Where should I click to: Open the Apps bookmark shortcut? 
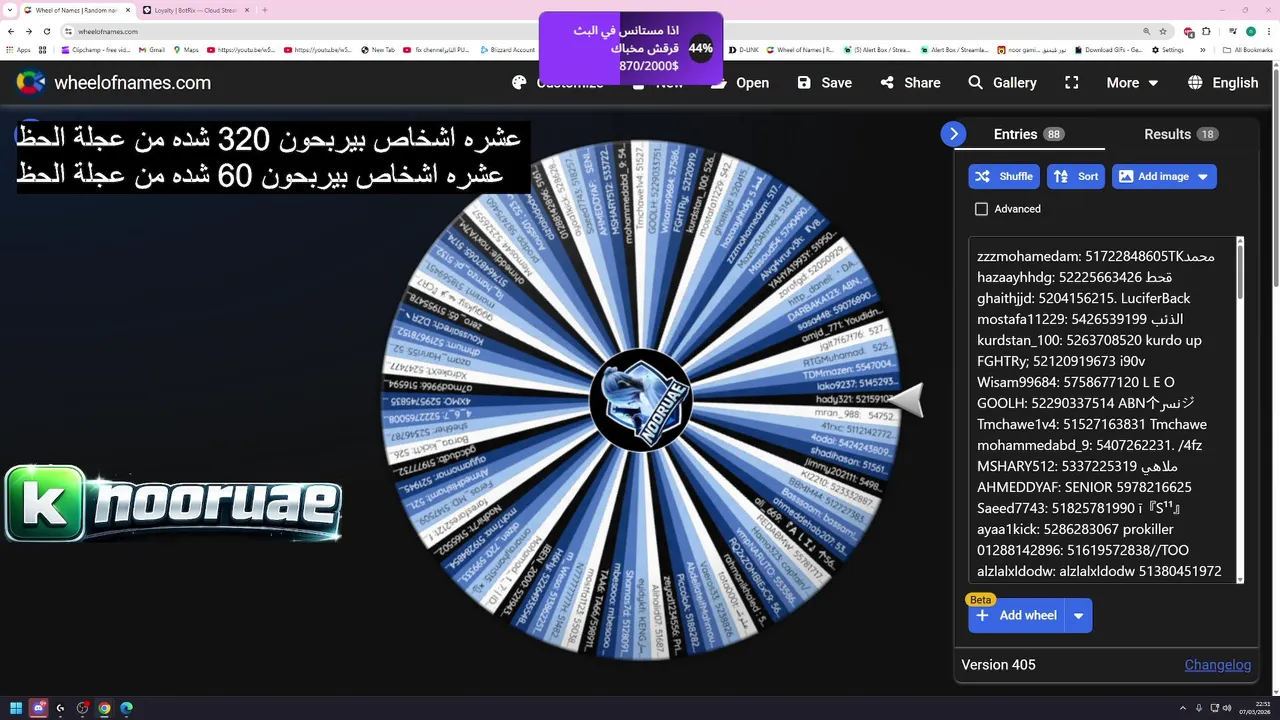point(18,50)
